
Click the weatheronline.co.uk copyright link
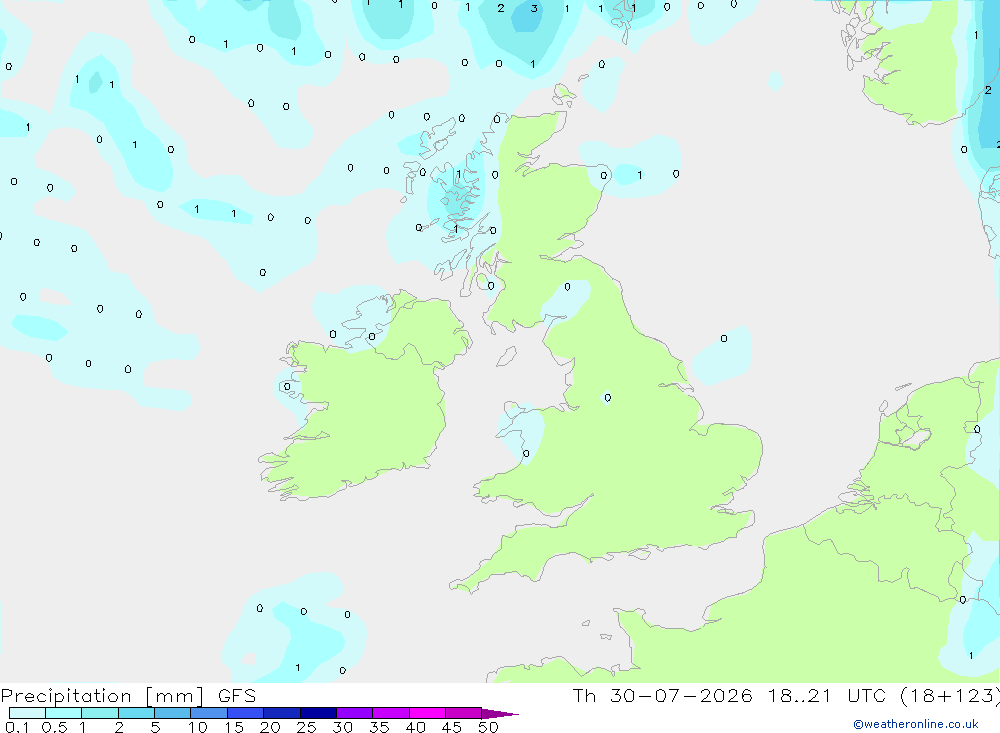pos(916,724)
